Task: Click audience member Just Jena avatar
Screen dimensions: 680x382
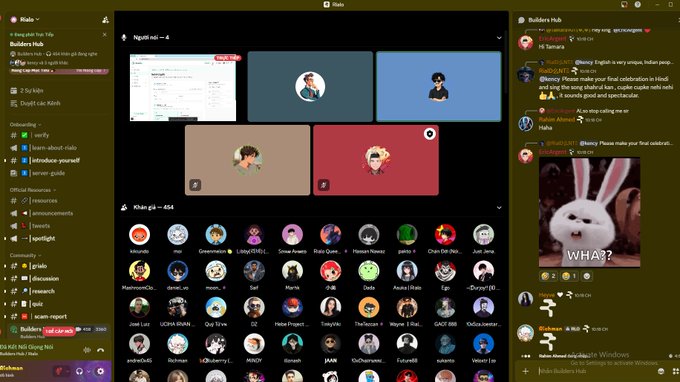Action: (x=483, y=235)
